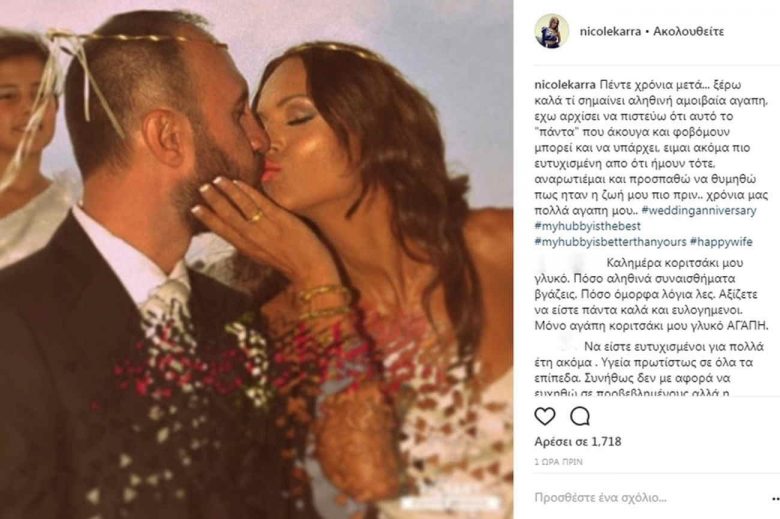Open the first commenter's blurred username
This screenshot has width=780, height=519.
tap(568, 263)
